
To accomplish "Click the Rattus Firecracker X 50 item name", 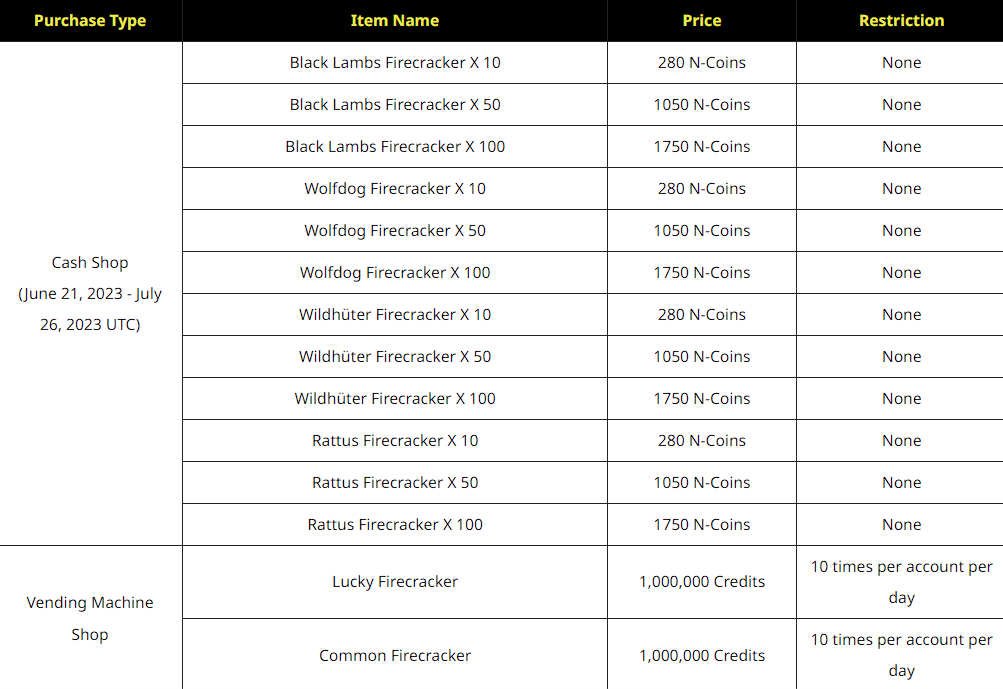I will [x=395, y=482].
